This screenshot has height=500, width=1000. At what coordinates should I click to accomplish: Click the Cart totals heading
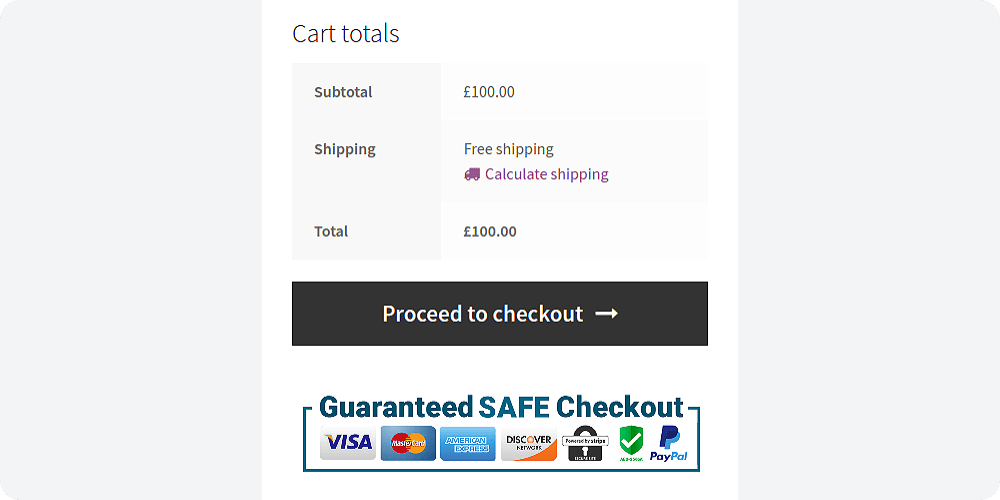[346, 34]
